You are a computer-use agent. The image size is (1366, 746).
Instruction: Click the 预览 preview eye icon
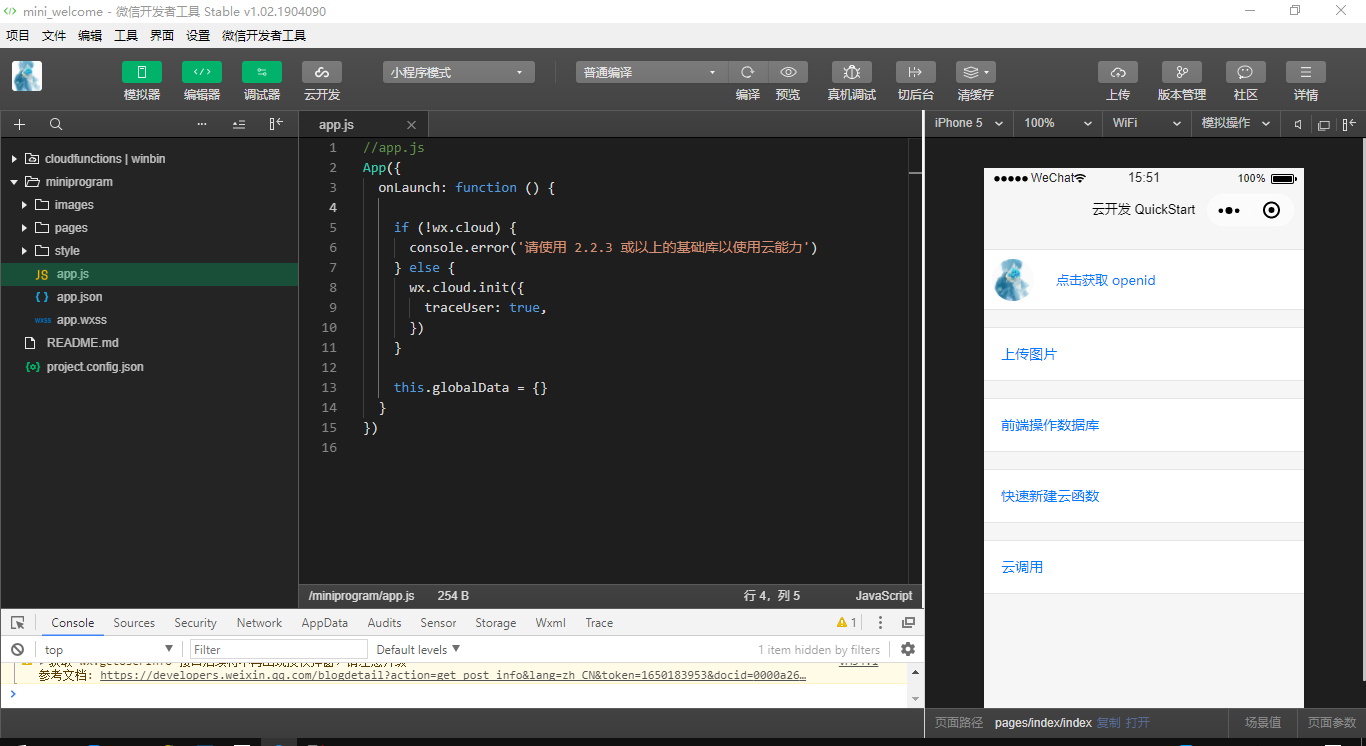[788, 72]
